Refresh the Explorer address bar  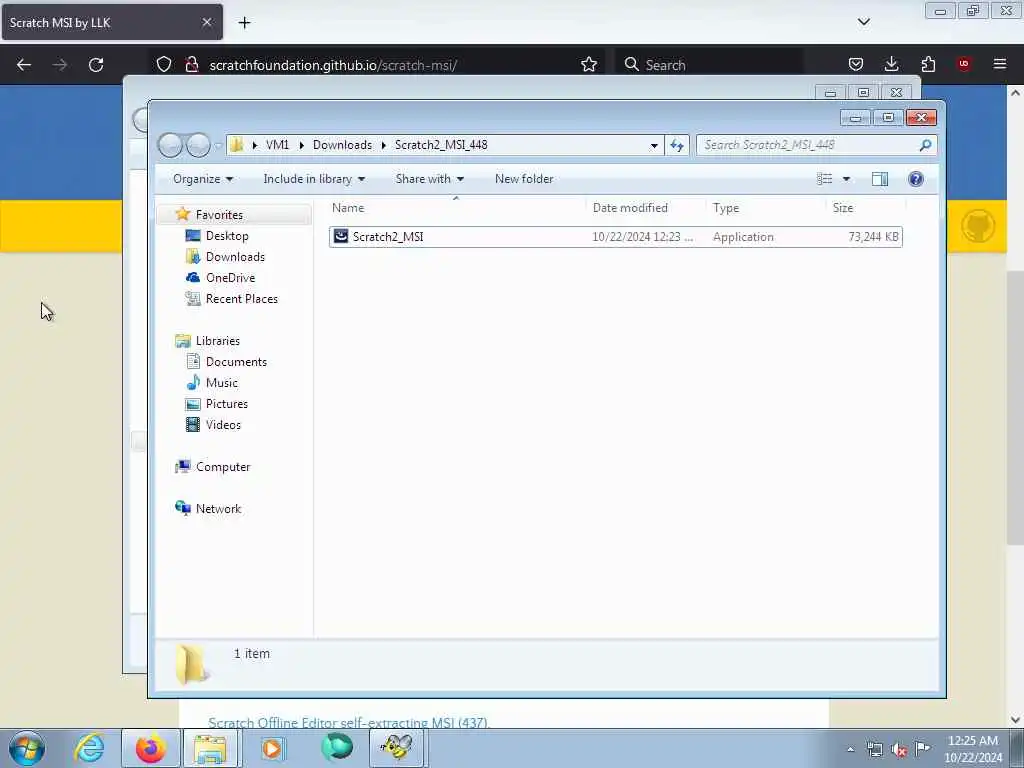[677, 145]
